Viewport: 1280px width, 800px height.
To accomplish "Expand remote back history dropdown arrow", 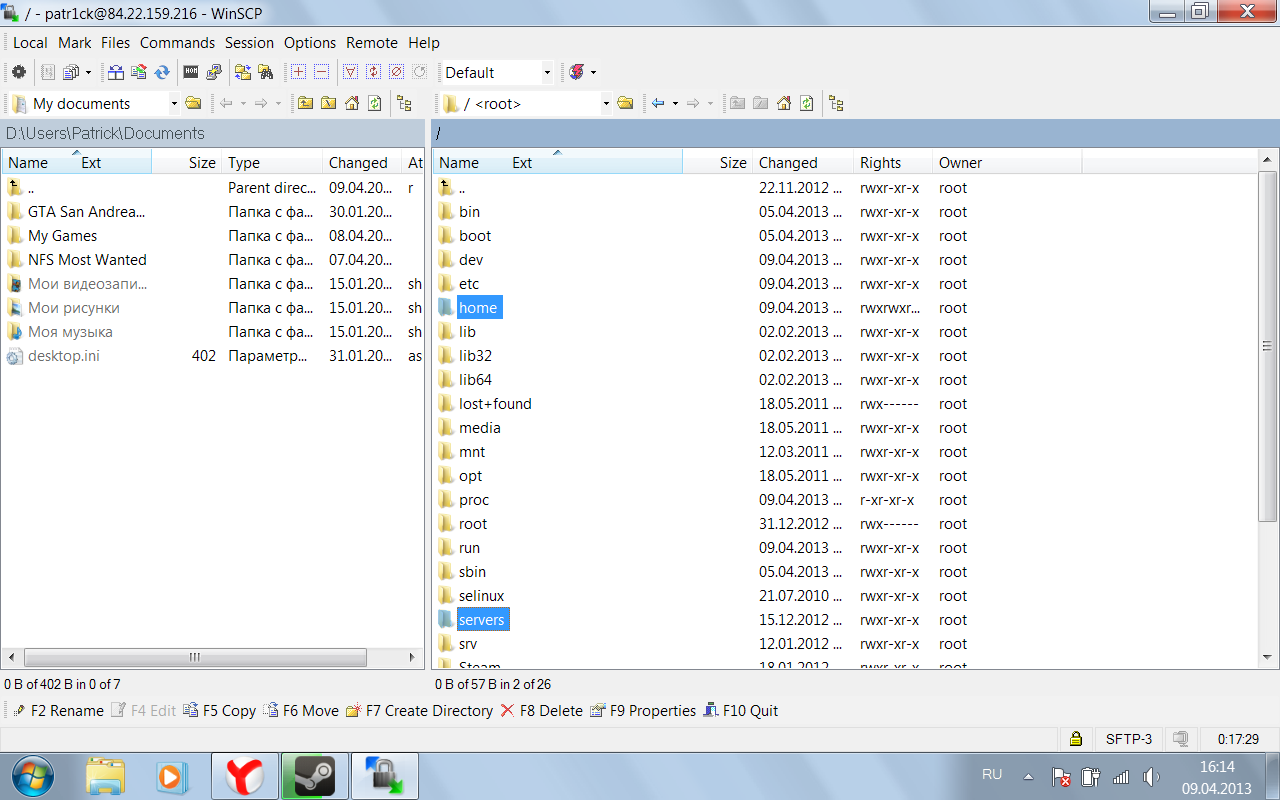I will (x=675, y=103).
